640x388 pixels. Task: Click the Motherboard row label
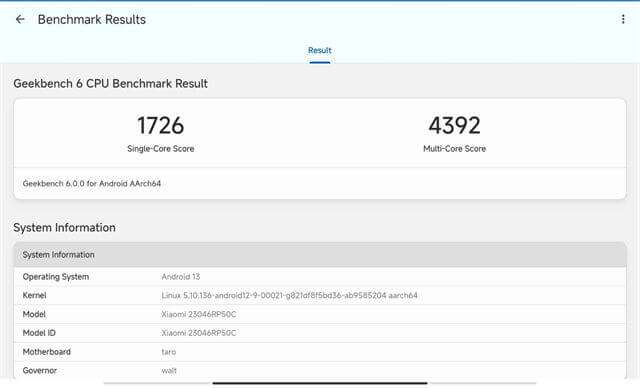click(x=47, y=352)
